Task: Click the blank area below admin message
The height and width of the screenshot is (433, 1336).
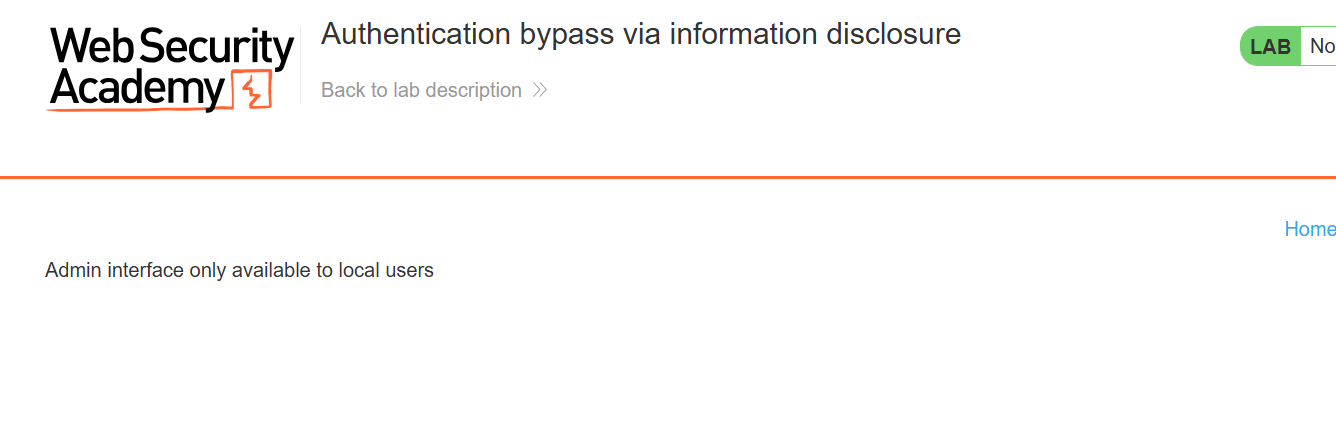Action: click(400, 360)
